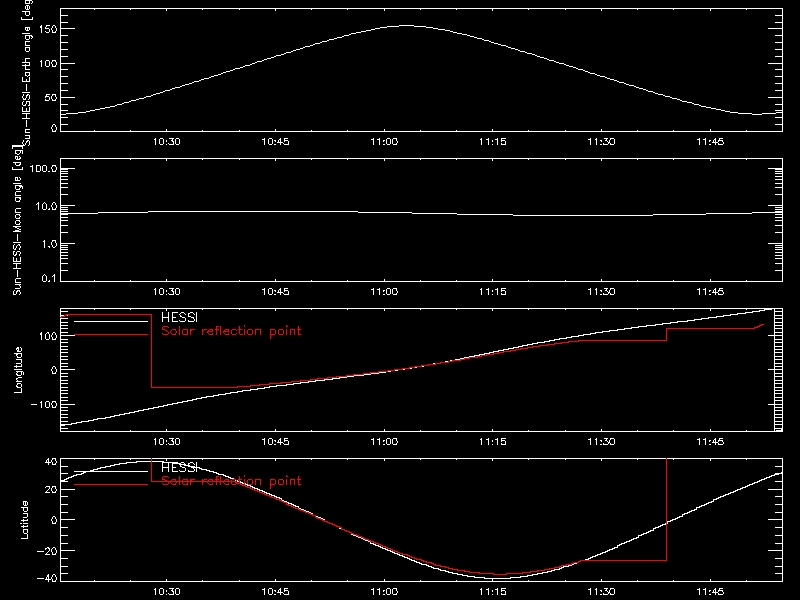Click the 11:45 time label under Earth angle plot
Image resolution: width=800 pixels, height=600 pixels.
click(710, 142)
